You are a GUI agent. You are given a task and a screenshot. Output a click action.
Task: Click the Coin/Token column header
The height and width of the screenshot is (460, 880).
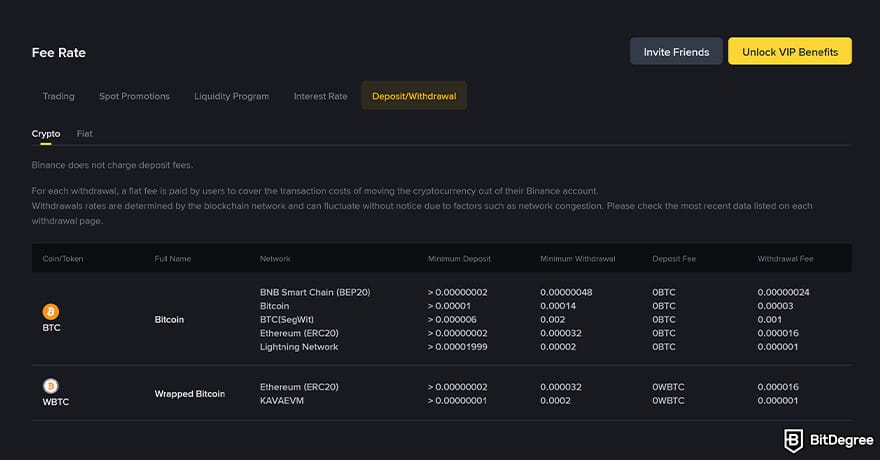pos(63,259)
